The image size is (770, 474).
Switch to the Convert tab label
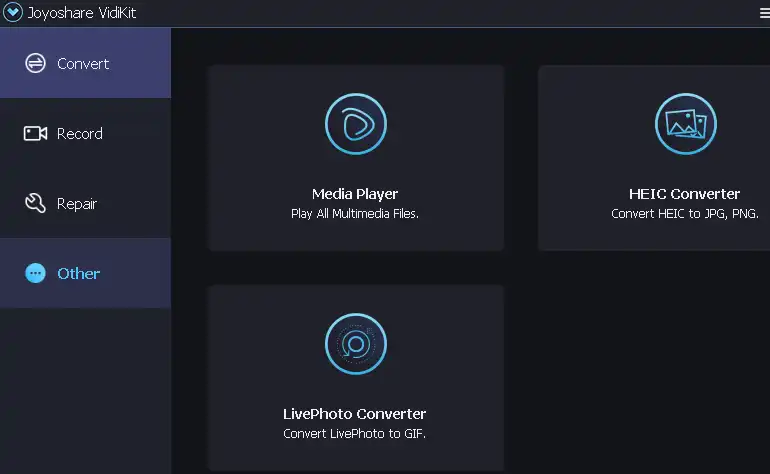[x=83, y=64]
